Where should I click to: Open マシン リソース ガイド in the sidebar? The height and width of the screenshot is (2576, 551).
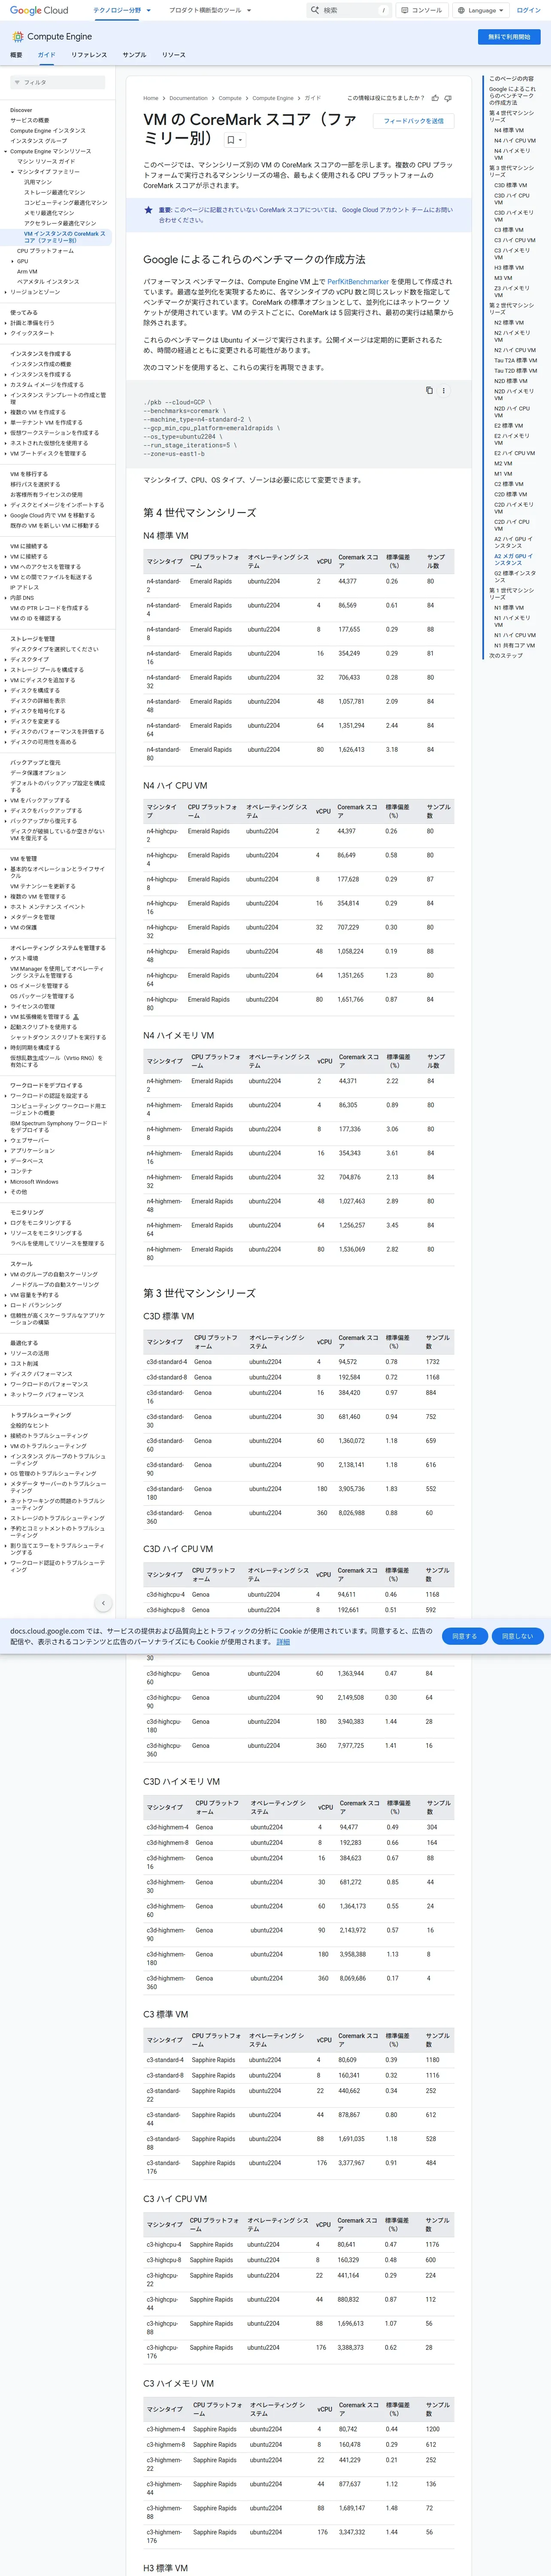click(x=46, y=161)
